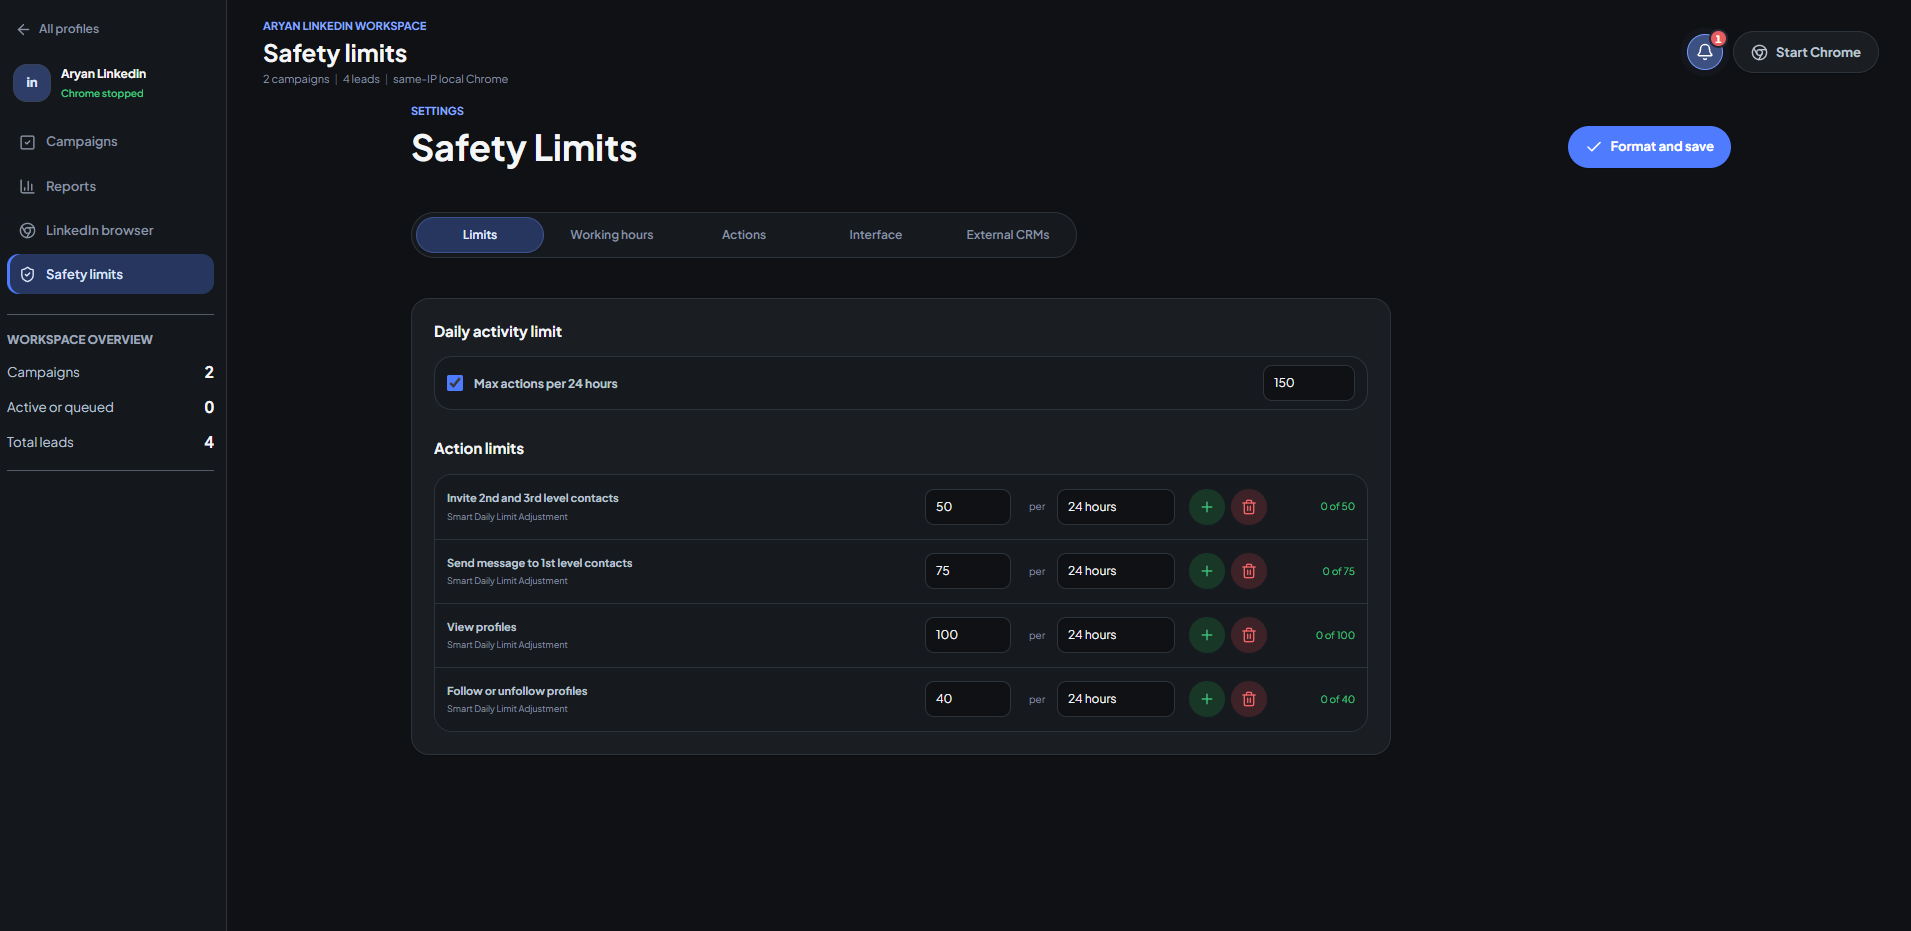Add a limit for Send message to 1st level contacts

tap(1206, 571)
